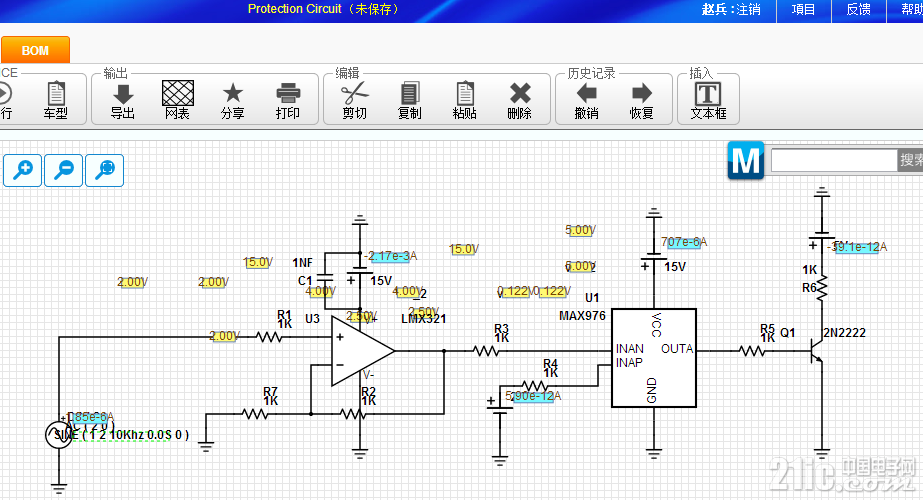Click the 5.00V voltage probe label
Viewport: 923px width, 500px height.
580,230
